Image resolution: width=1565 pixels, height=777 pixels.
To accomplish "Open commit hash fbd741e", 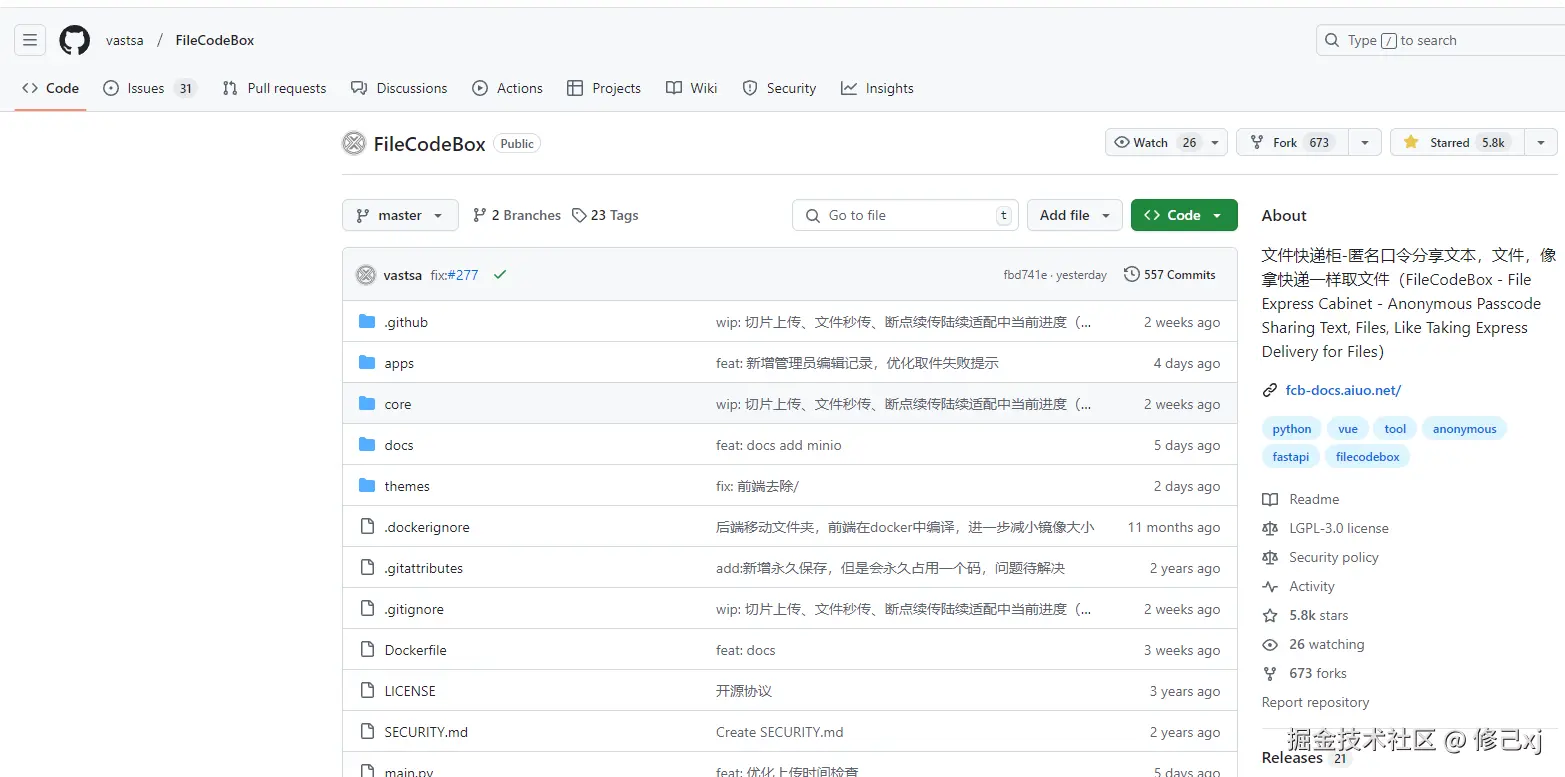I will pyautogui.click(x=1026, y=275).
